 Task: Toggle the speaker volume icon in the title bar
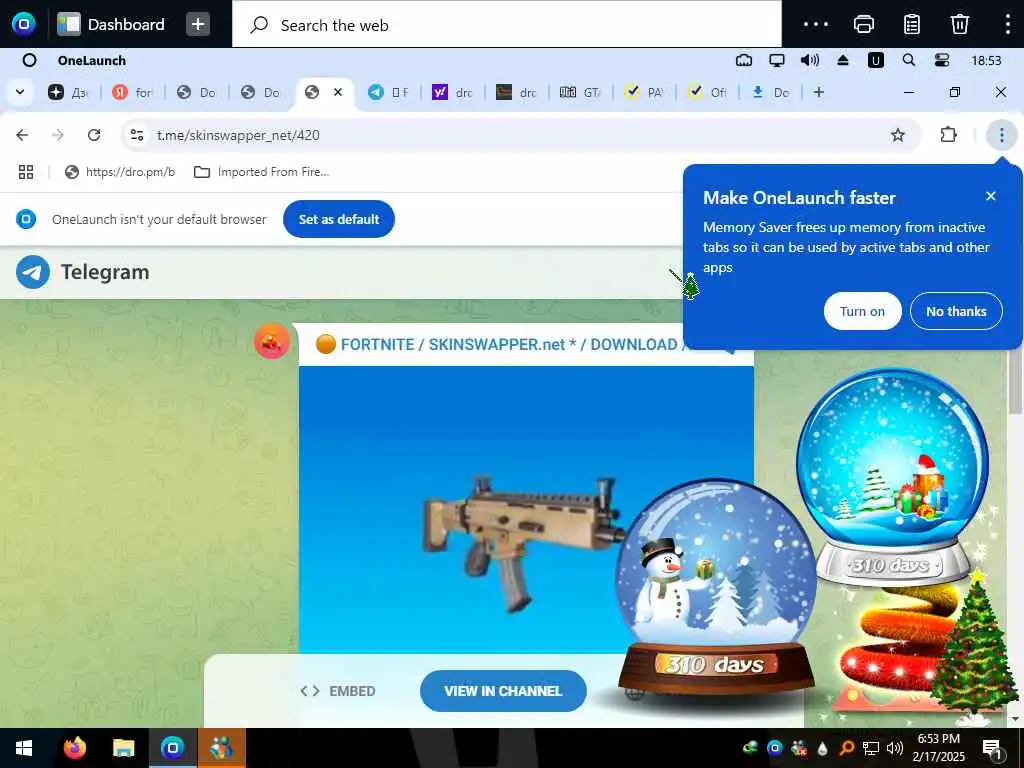[x=810, y=61]
